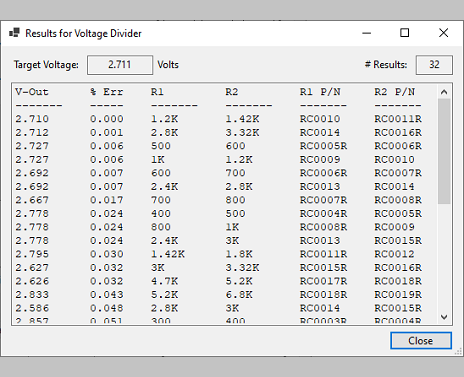
Task: Click the Close button
Action: [x=421, y=340]
